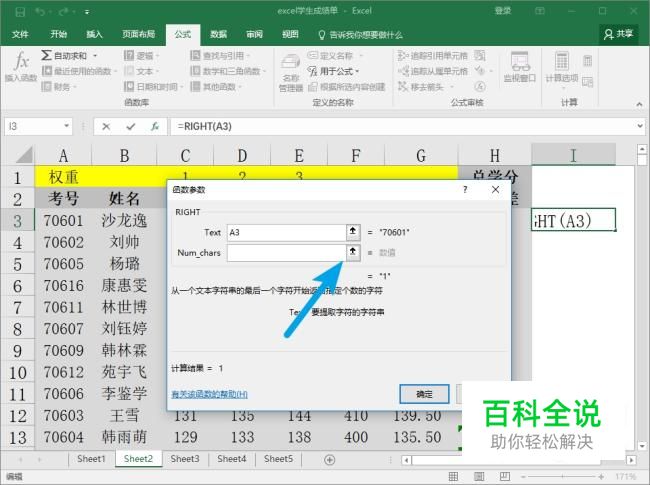
Task: Collapse dialog via Num_chars range selector
Action: [x=353, y=252]
